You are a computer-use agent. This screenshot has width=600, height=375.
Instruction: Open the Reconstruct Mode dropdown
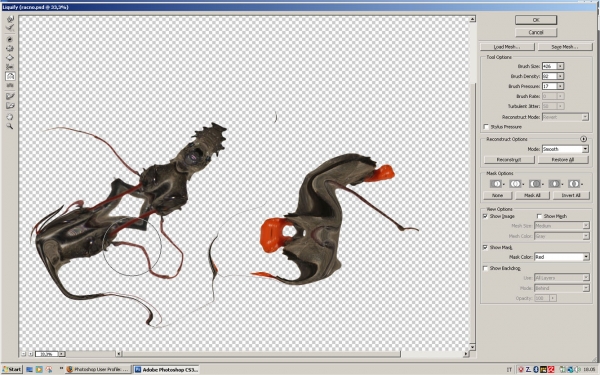point(565,117)
